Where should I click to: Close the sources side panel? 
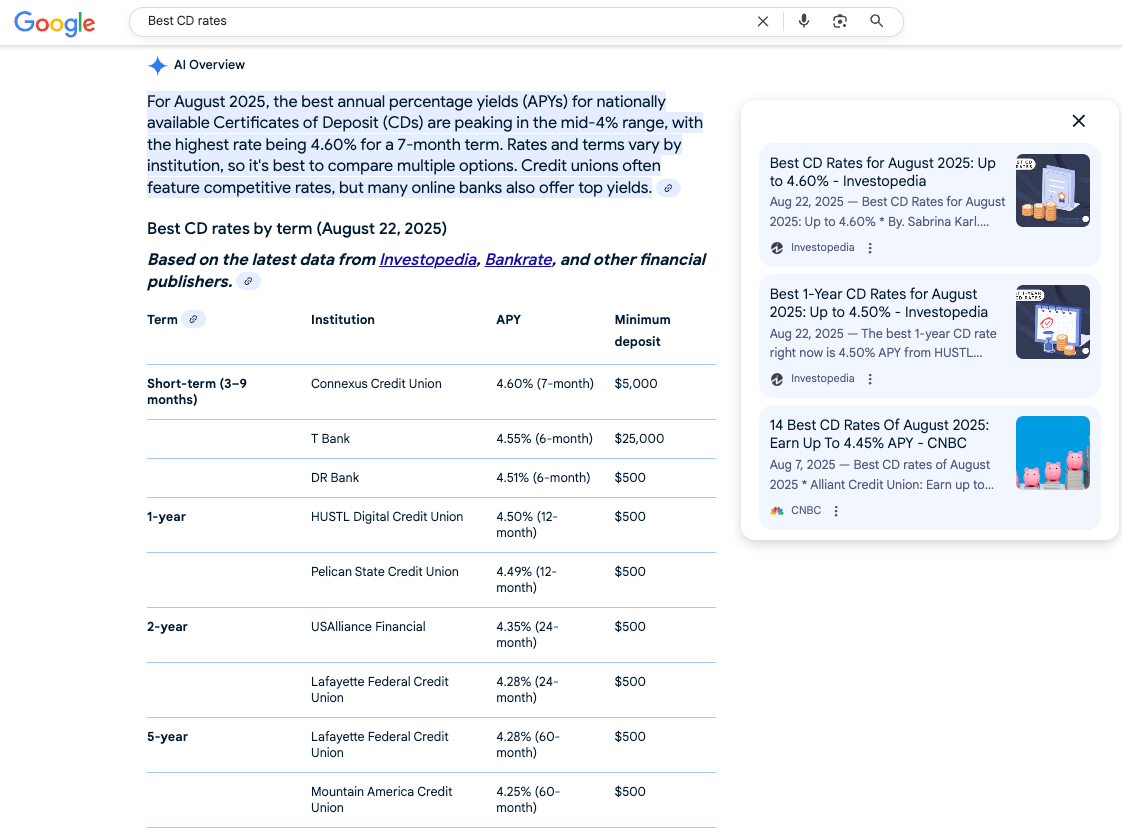1078,121
